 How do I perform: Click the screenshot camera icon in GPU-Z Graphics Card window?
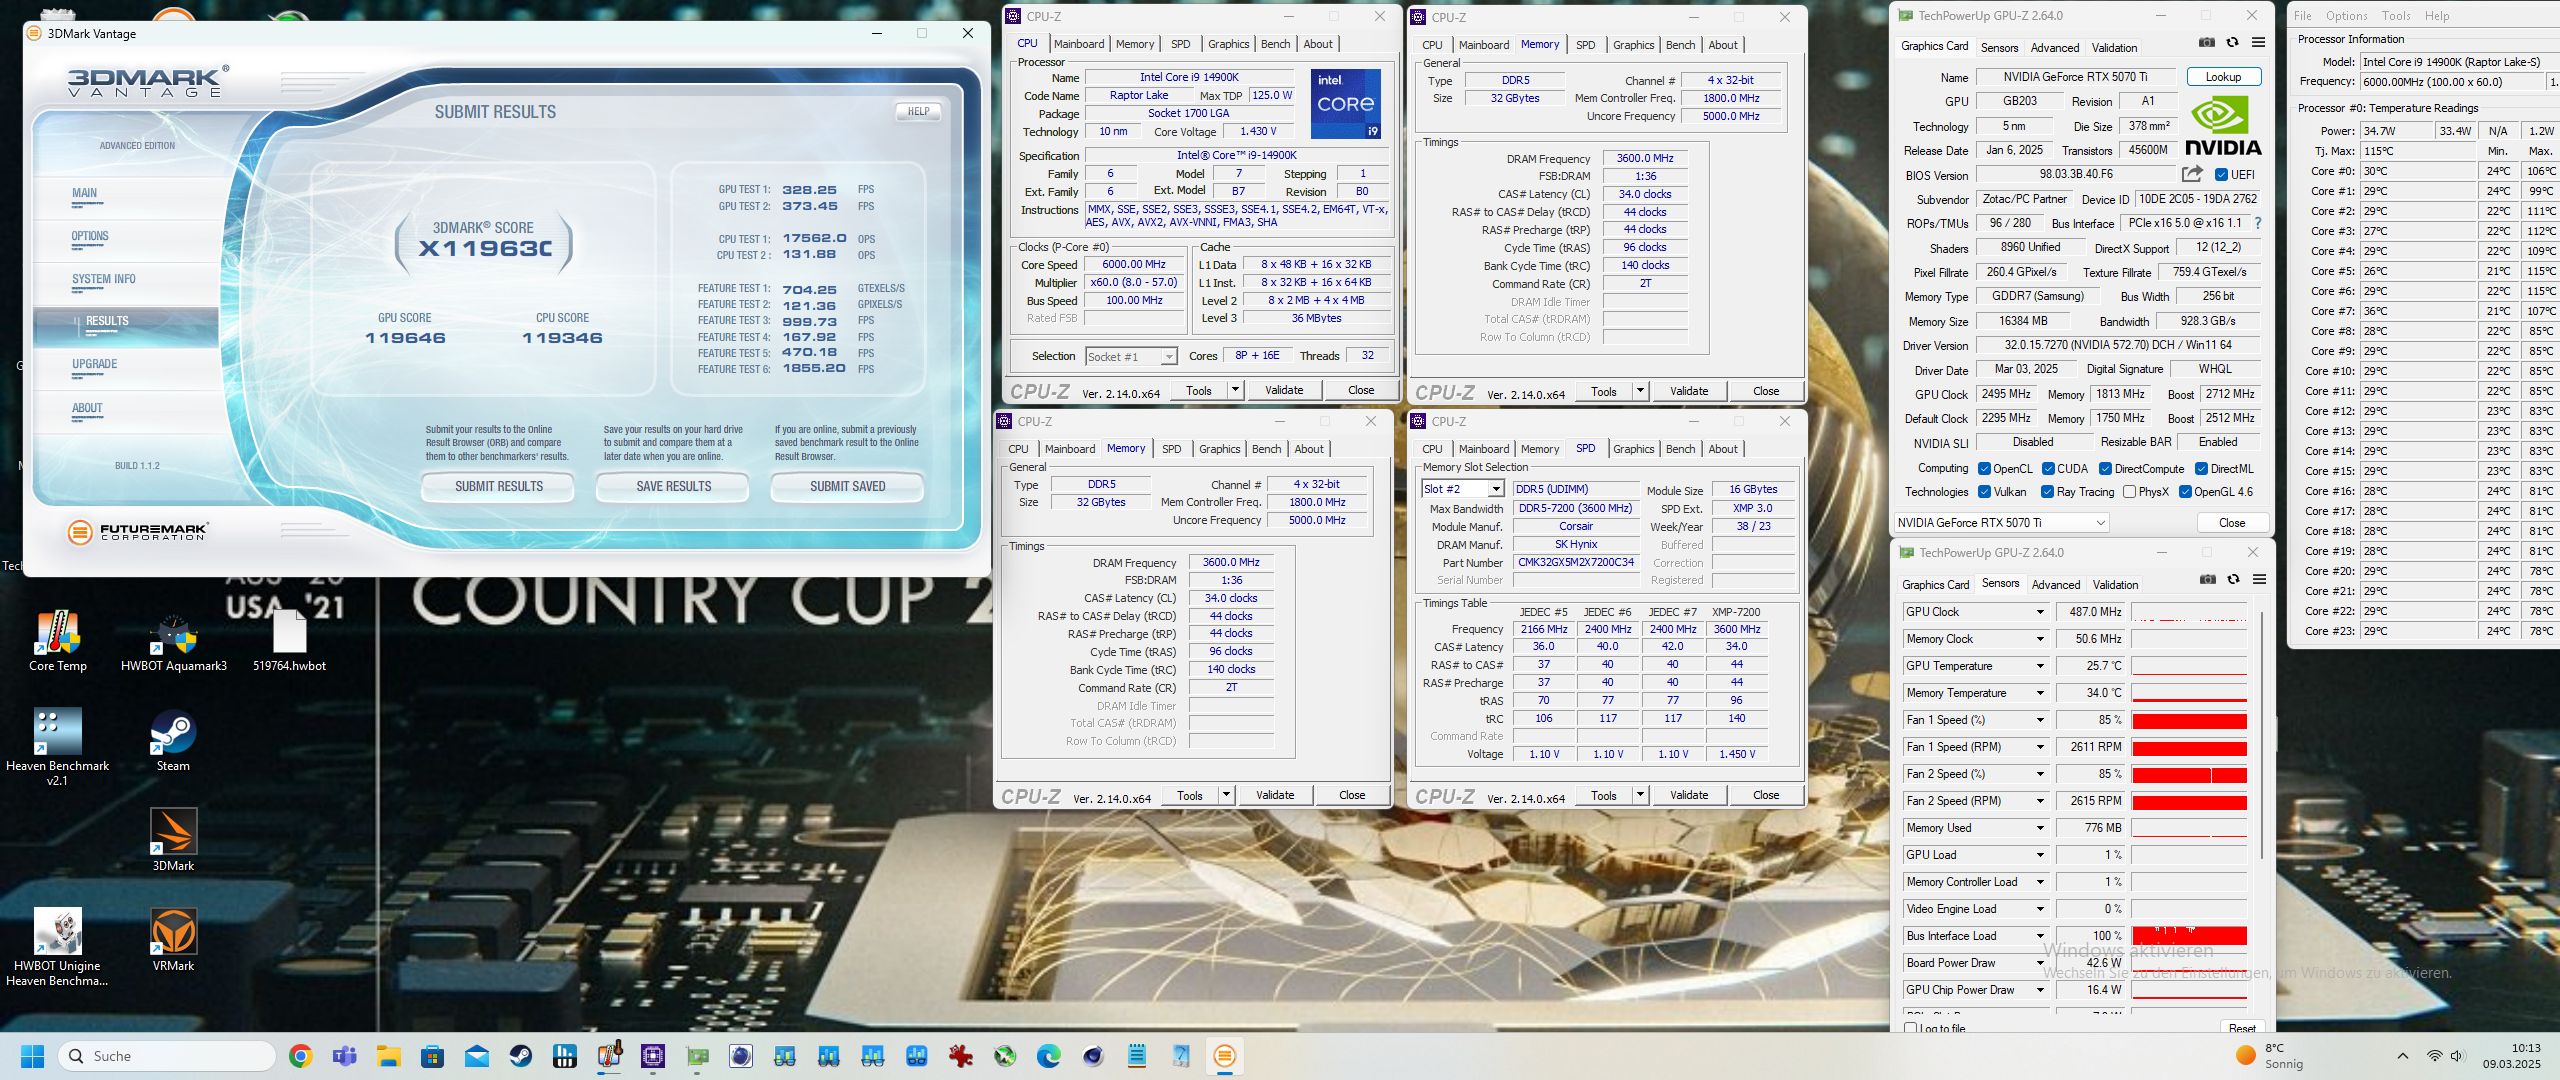(2207, 43)
